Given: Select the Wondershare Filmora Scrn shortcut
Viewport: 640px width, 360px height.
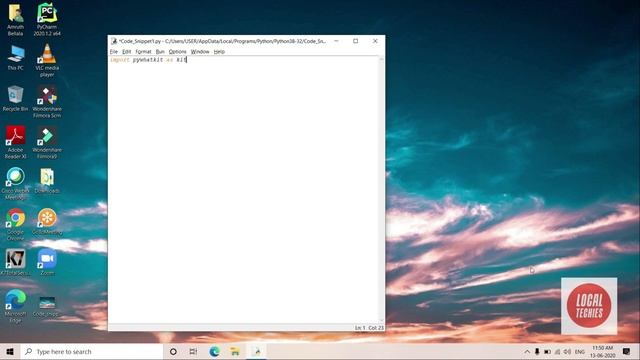Looking at the screenshot, I should point(47,101).
